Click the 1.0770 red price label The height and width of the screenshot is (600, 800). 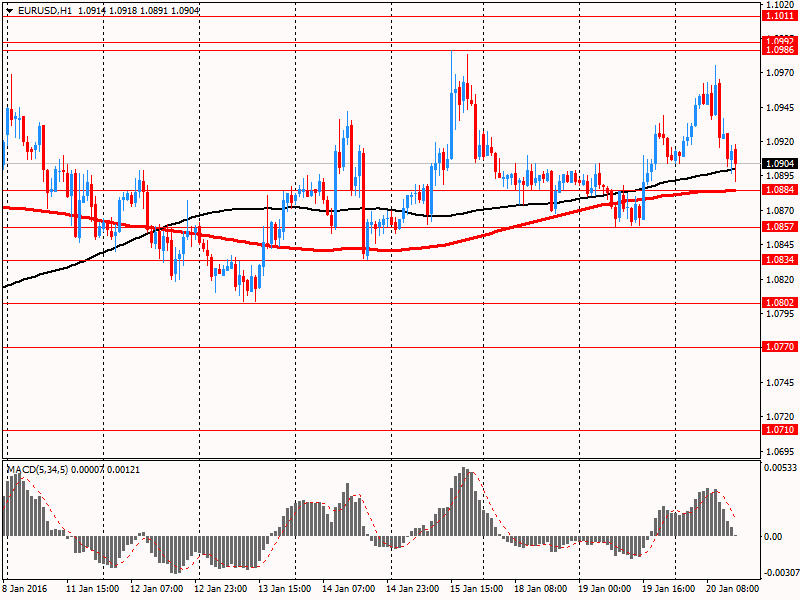[x=779, y=347]
